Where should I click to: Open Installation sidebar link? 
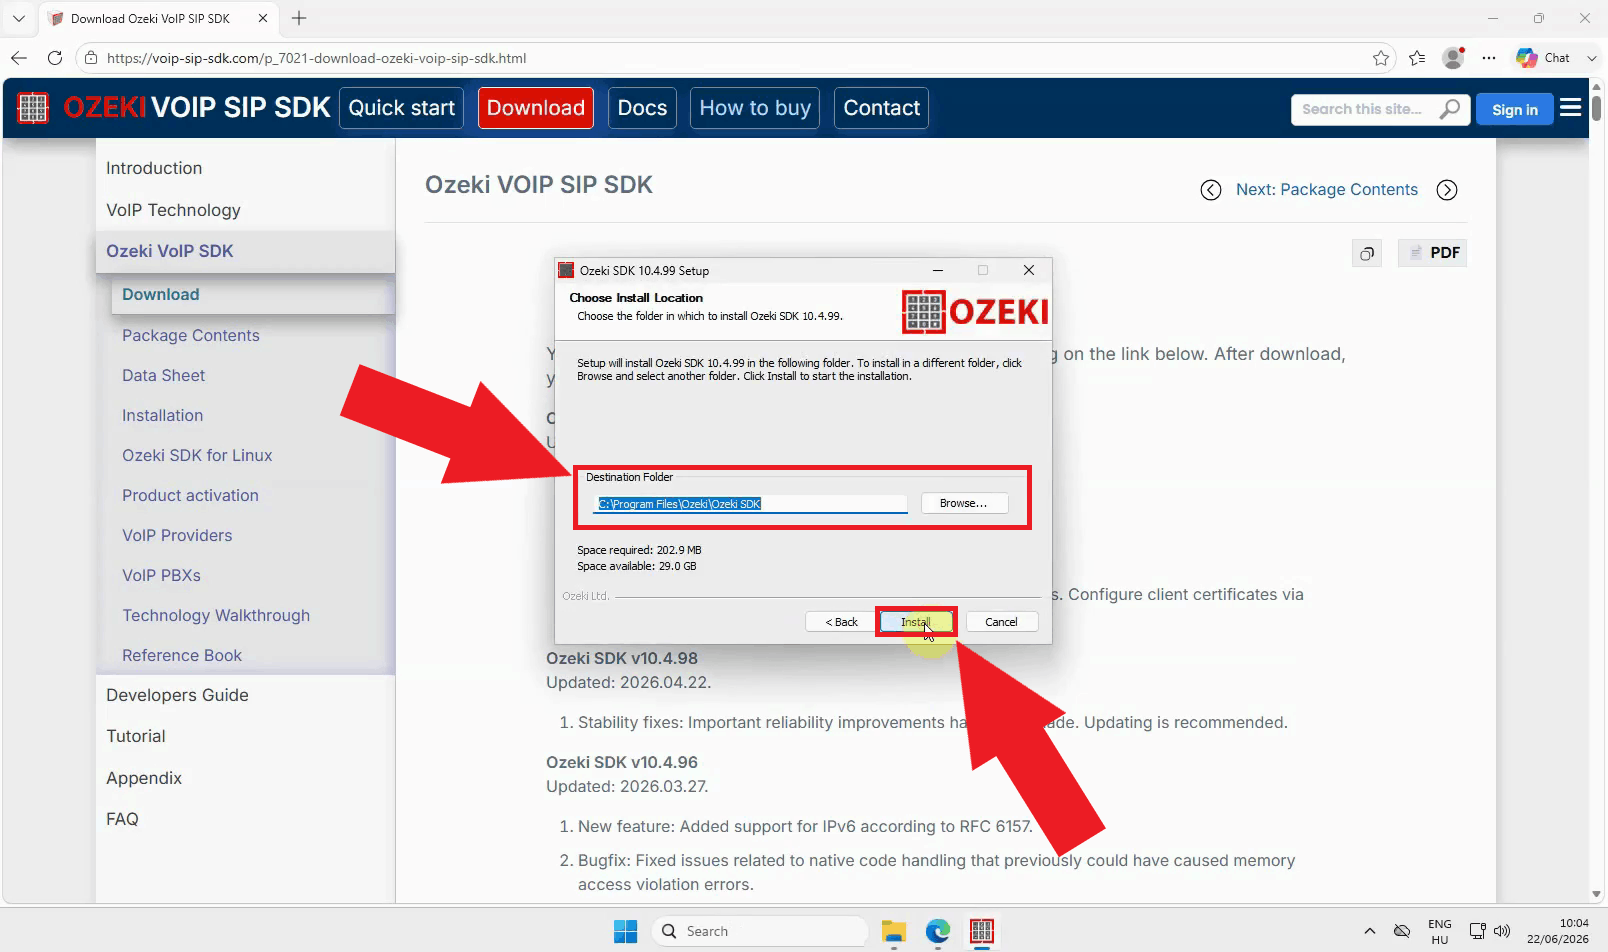pyautogui.click(x=162, y=415)
